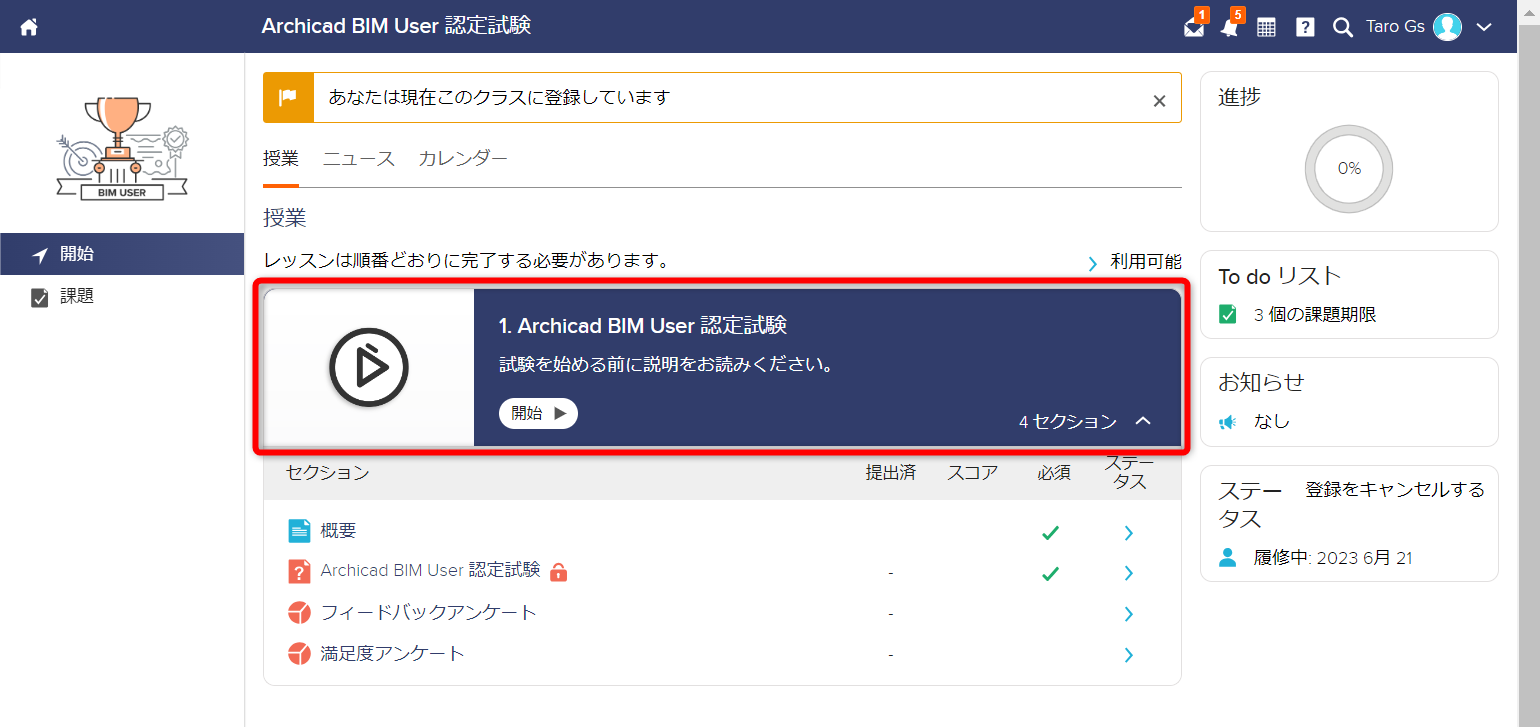The image size is (1540, 727).
Task: Click the required checkmark in exam row
Action: 1050,573
